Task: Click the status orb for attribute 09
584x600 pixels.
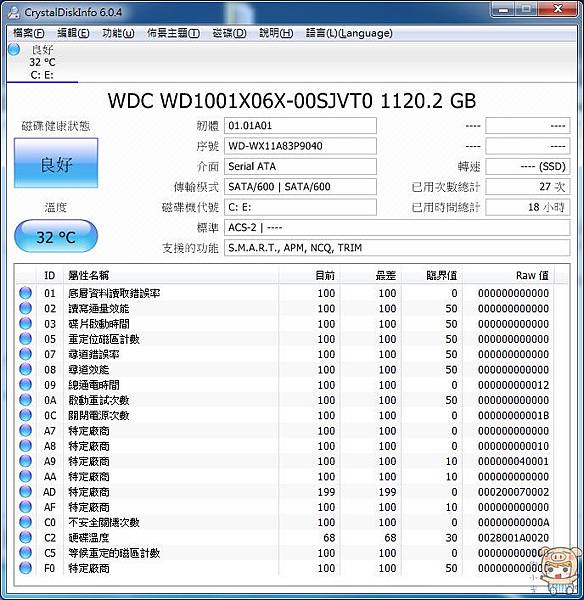Action: click(x=25, y=385)
